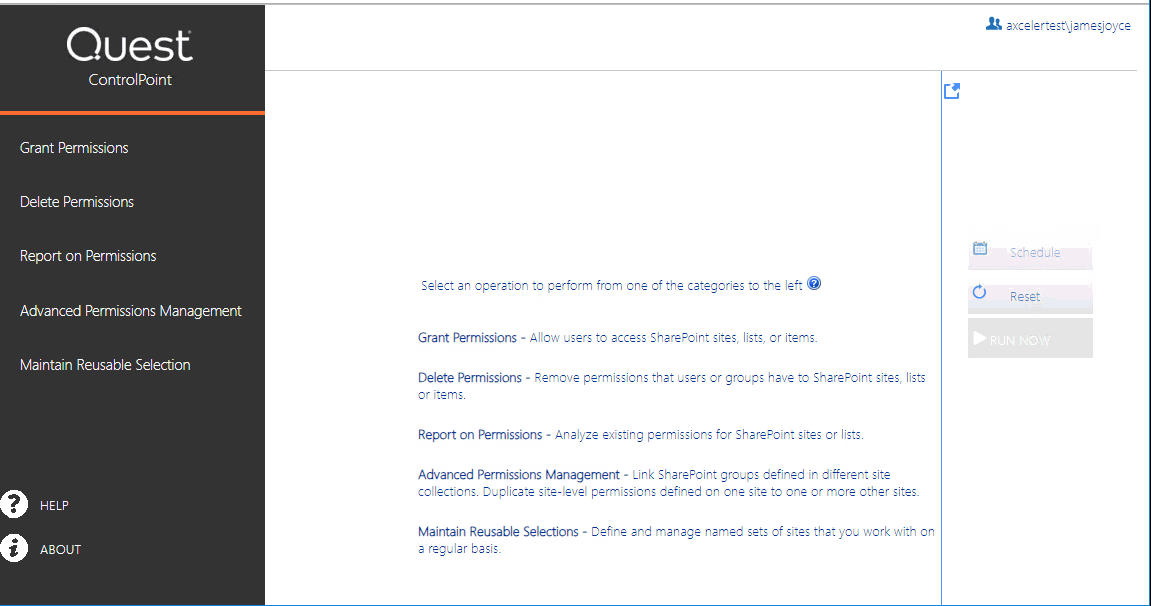The height and width of the screenshot is (606, 1151).
Task: Click the Report on Permissions description link
Action: coord(478,434)
